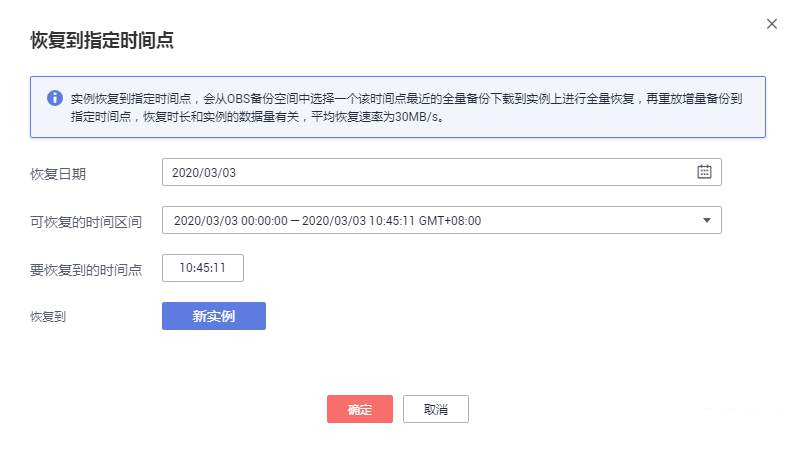This screenshot has height=452, width=796.
Task: Click the blue info icon in notice
Action: pos(55,98)
